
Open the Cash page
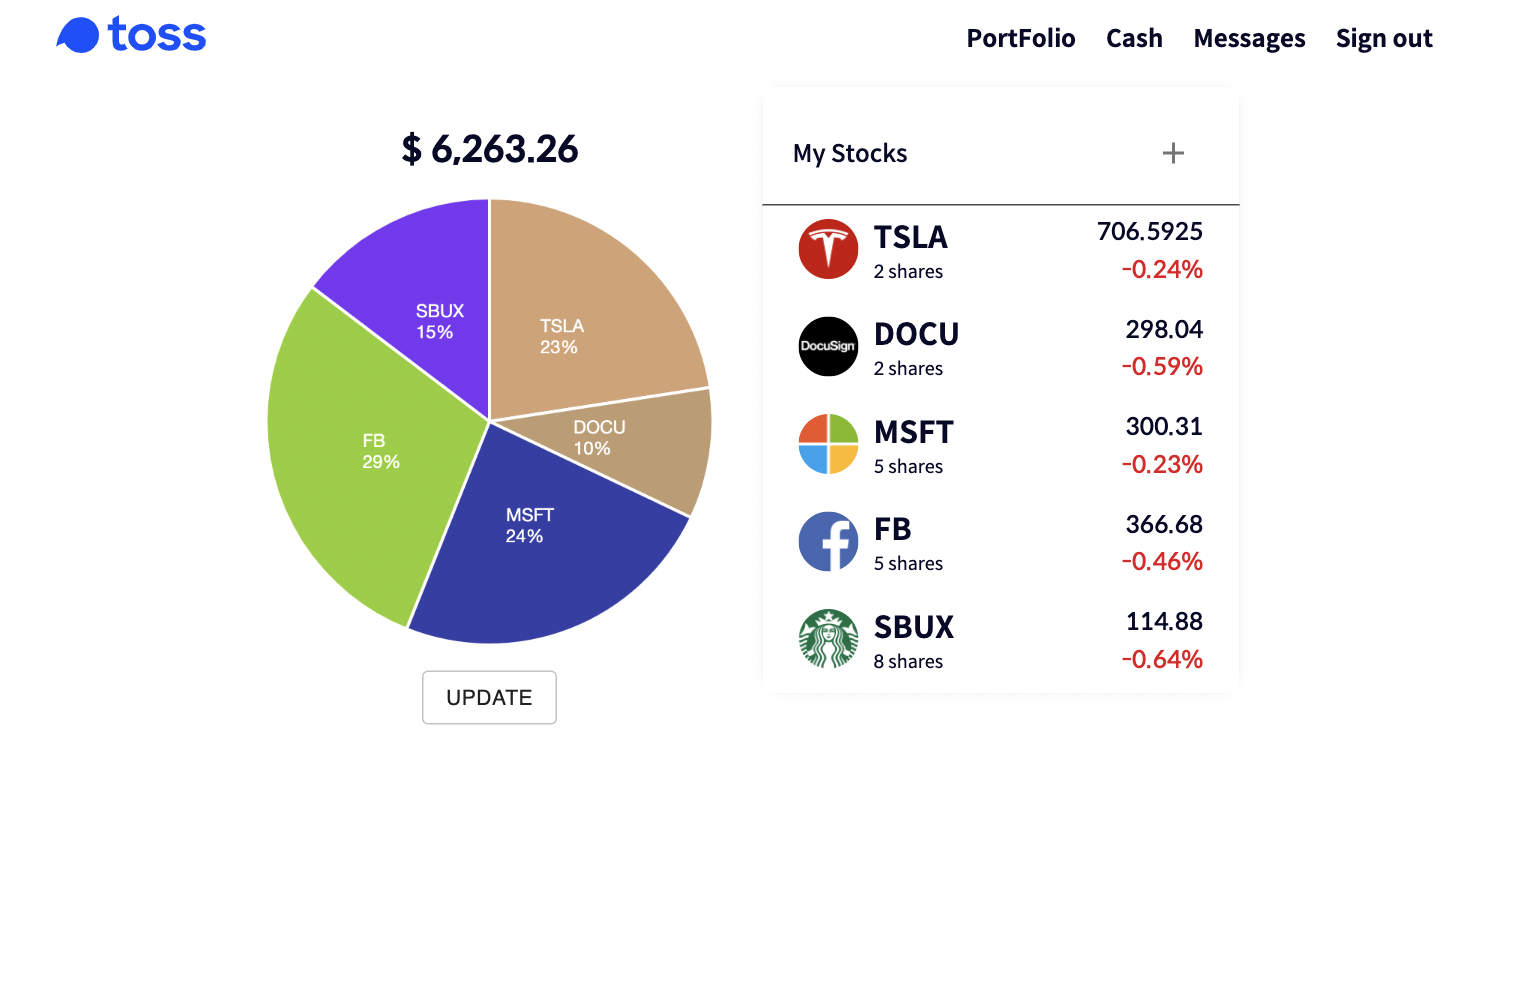pos(1134,38)
